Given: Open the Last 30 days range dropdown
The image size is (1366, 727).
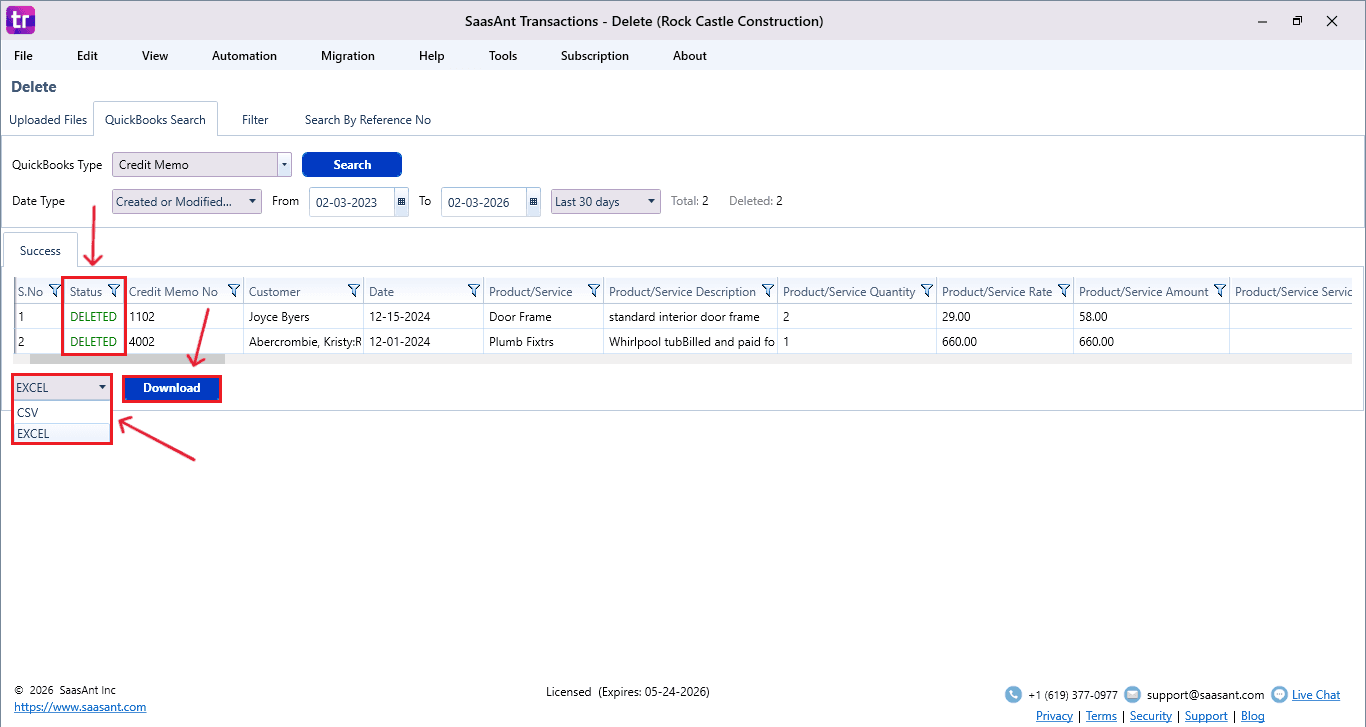Looking at the screenshot, I should point(606,202).
